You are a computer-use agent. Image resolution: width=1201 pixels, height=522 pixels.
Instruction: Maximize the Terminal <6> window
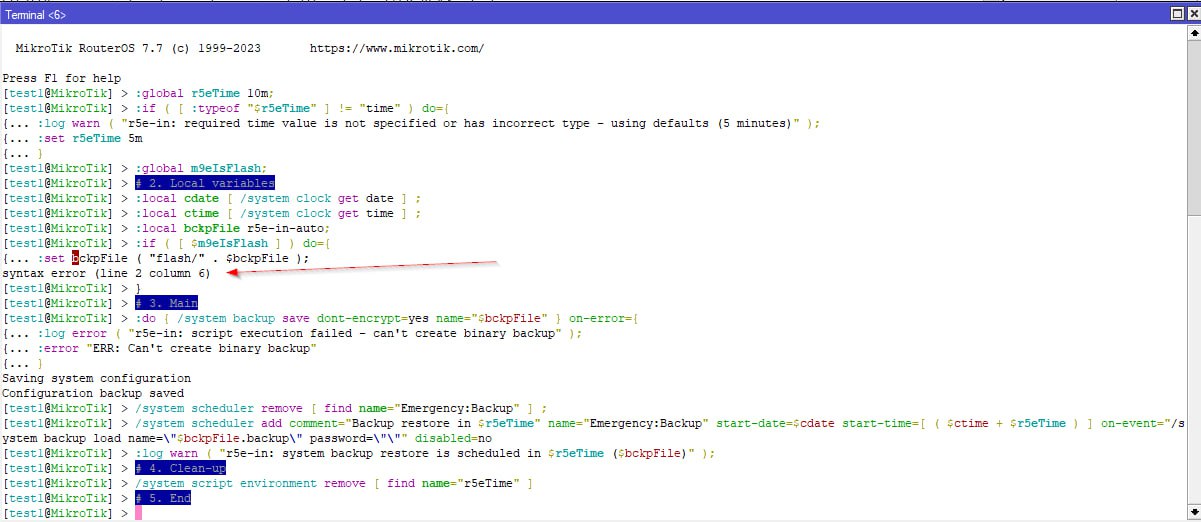[x=1176, y=14]
